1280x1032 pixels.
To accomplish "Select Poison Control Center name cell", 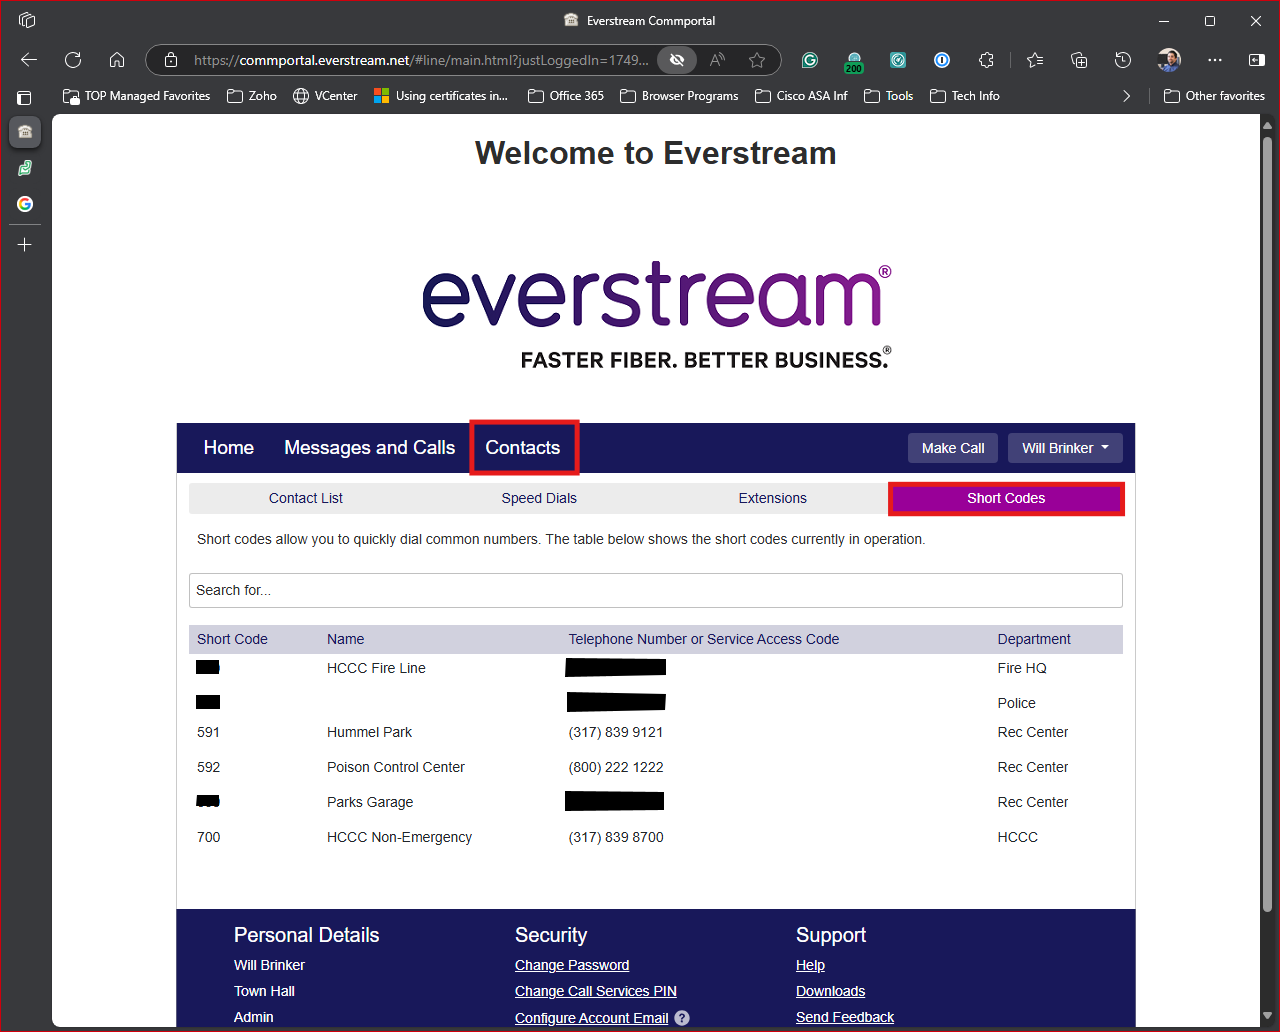I will point(396,767).
